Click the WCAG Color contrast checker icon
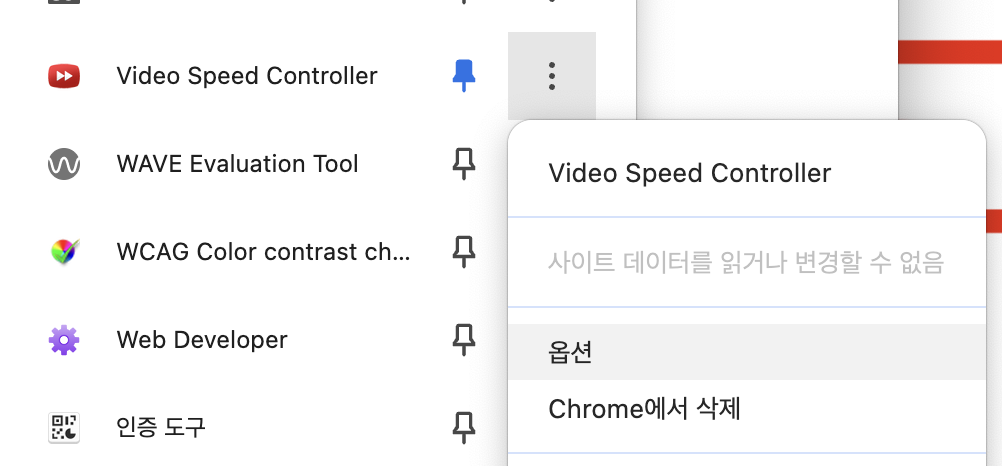Image resolution: width=1002 pixels, height=466 pixels. pyautogui.click(x=64, y=252)
